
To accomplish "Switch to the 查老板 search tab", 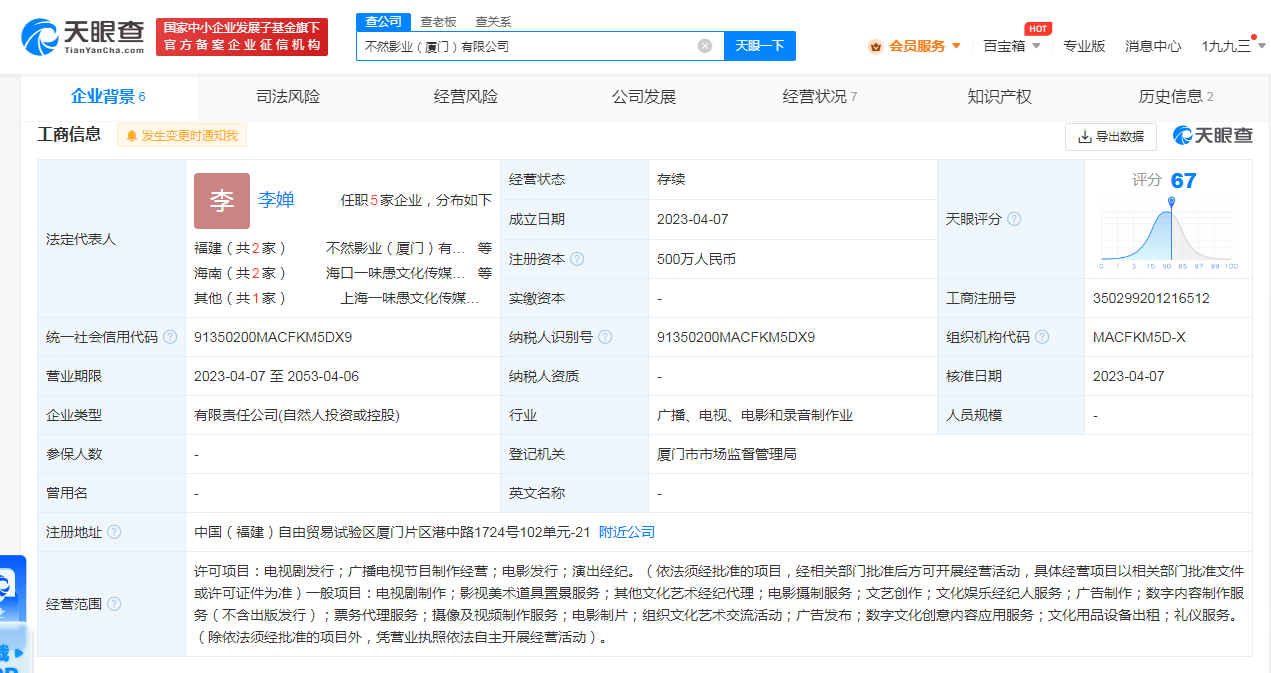I will (438, 21).
